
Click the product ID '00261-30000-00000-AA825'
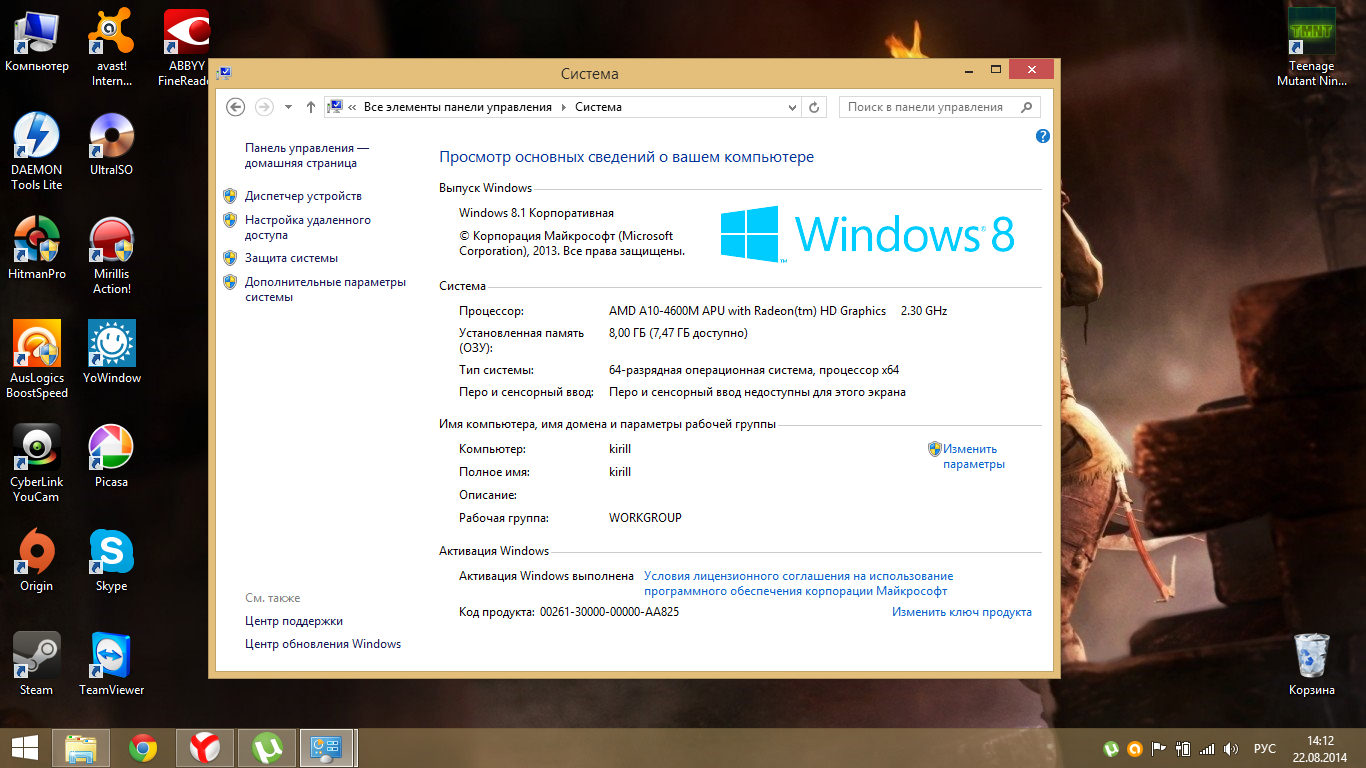[x=609, y=612]
